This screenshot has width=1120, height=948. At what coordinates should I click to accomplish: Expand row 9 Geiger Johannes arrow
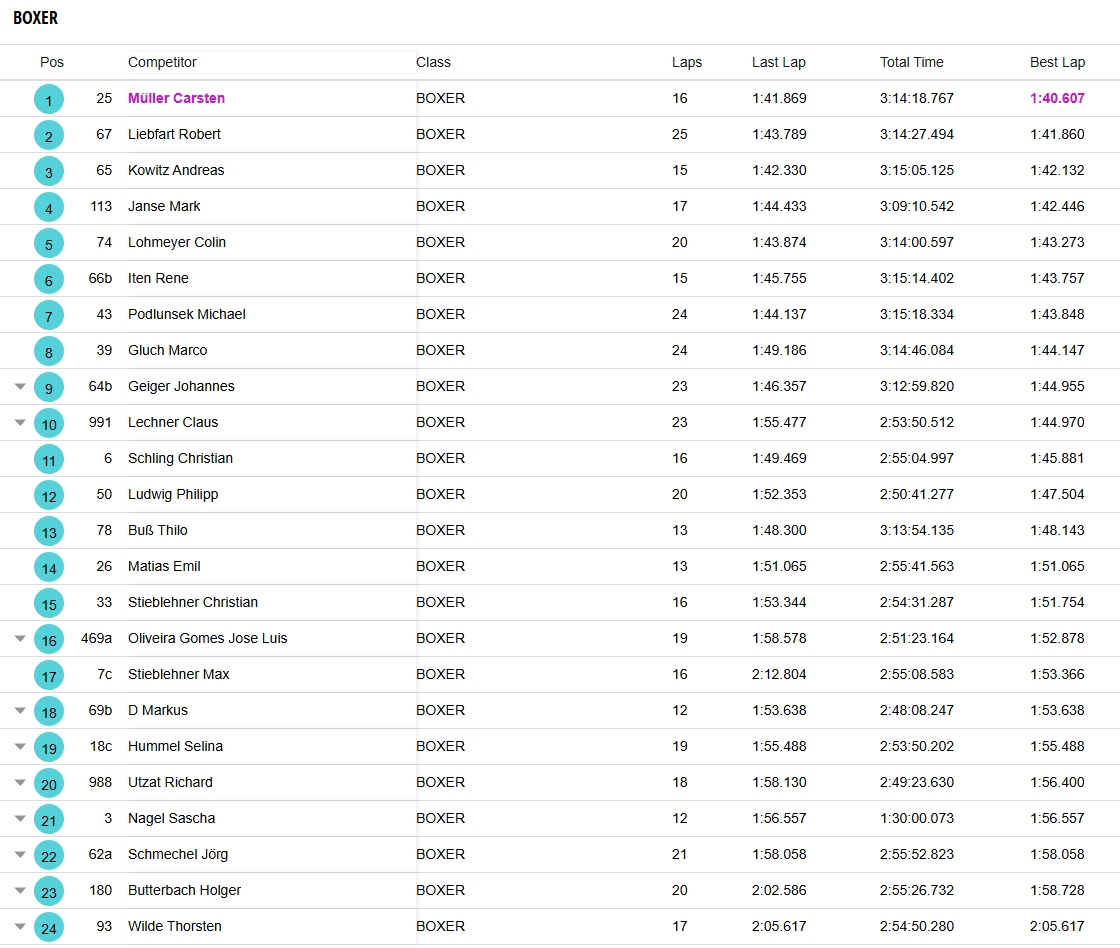pyautogui.click(x=20, y=386)
